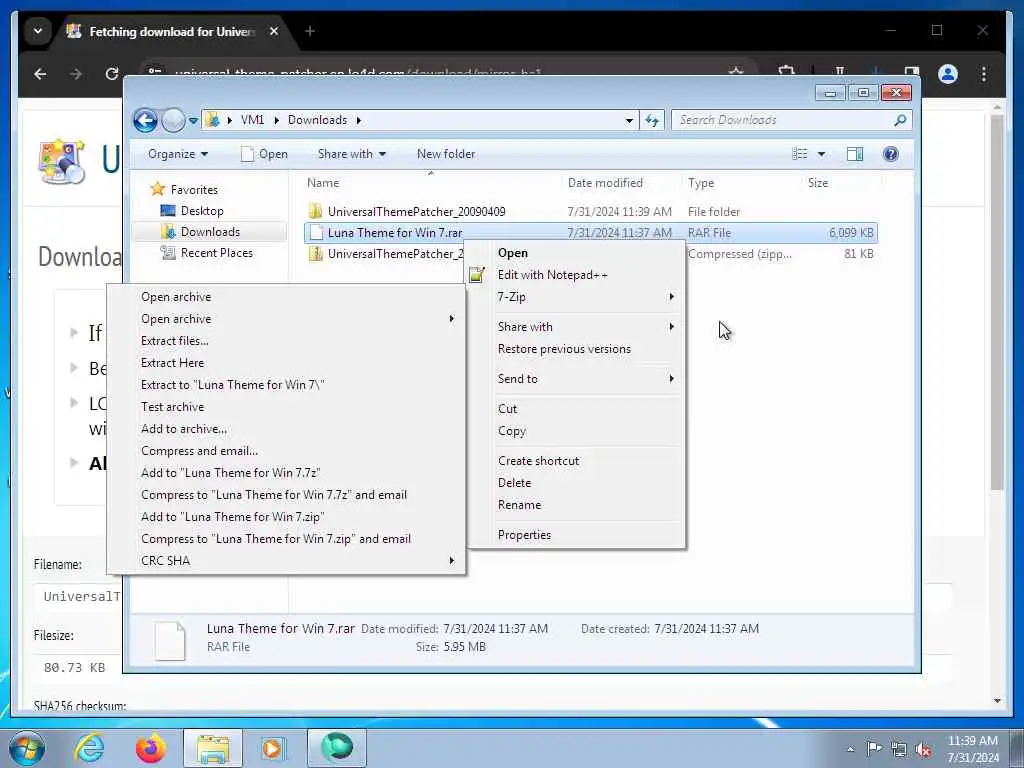Open a new browser tab

(310, 31)
